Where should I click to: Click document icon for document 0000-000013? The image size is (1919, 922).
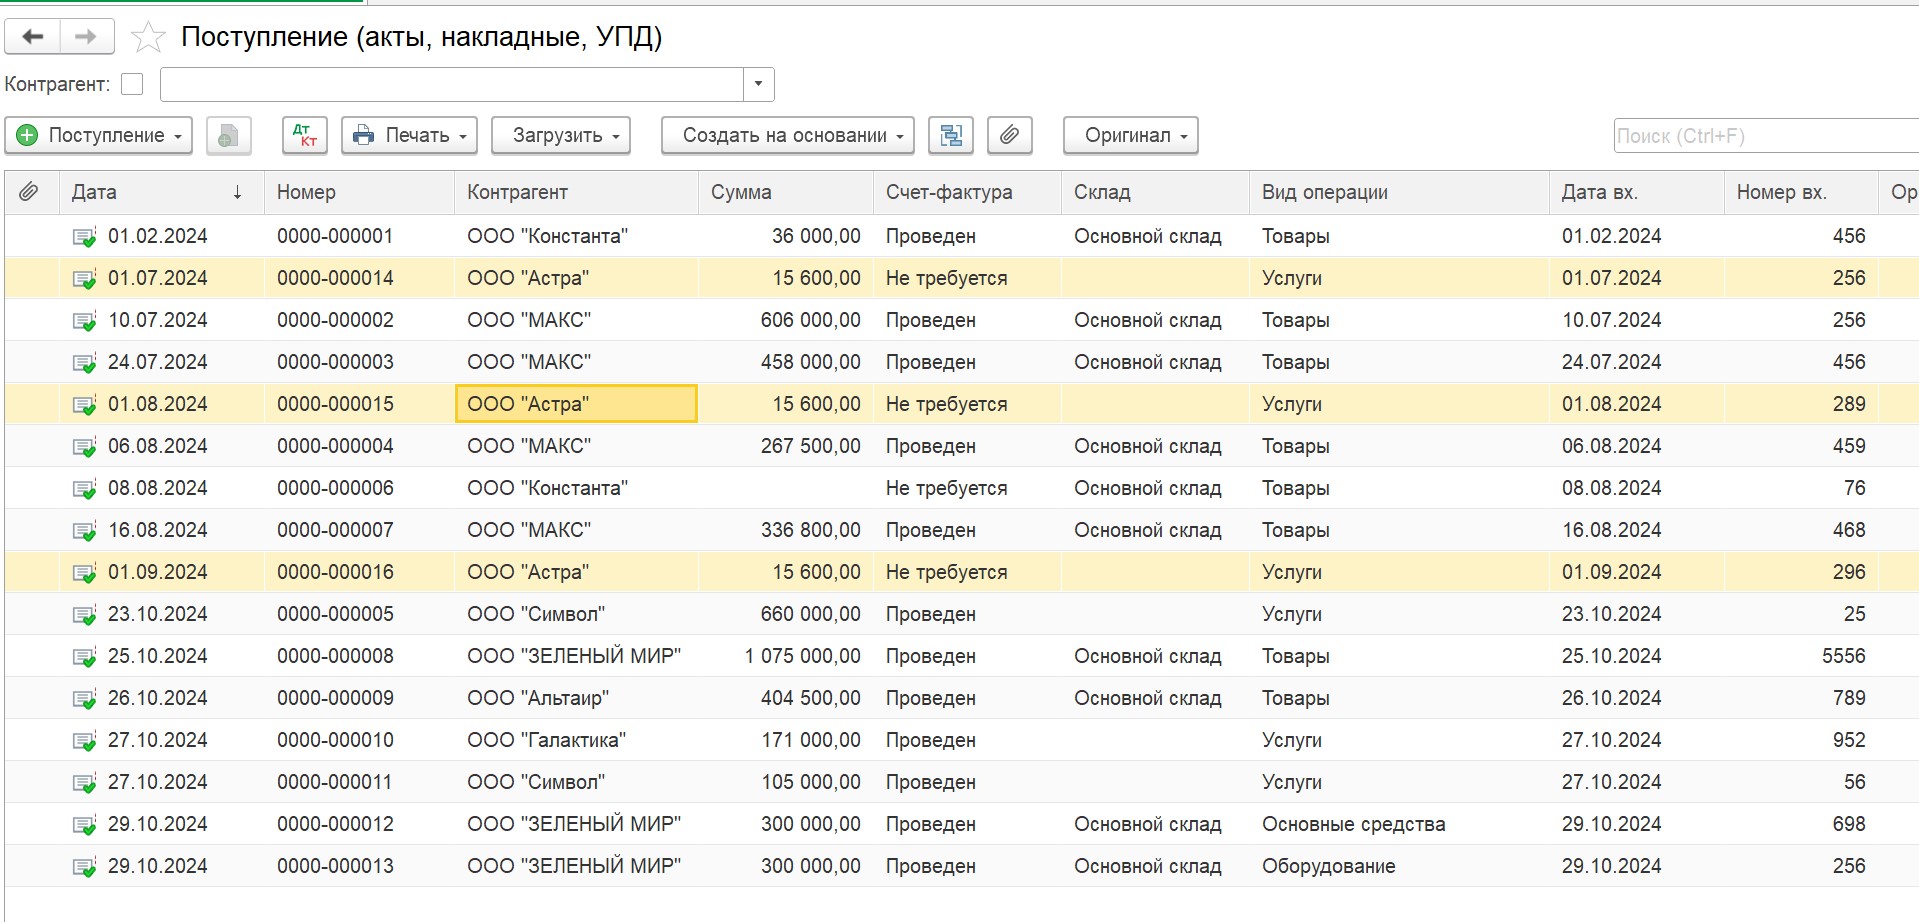tap(84, 867)
